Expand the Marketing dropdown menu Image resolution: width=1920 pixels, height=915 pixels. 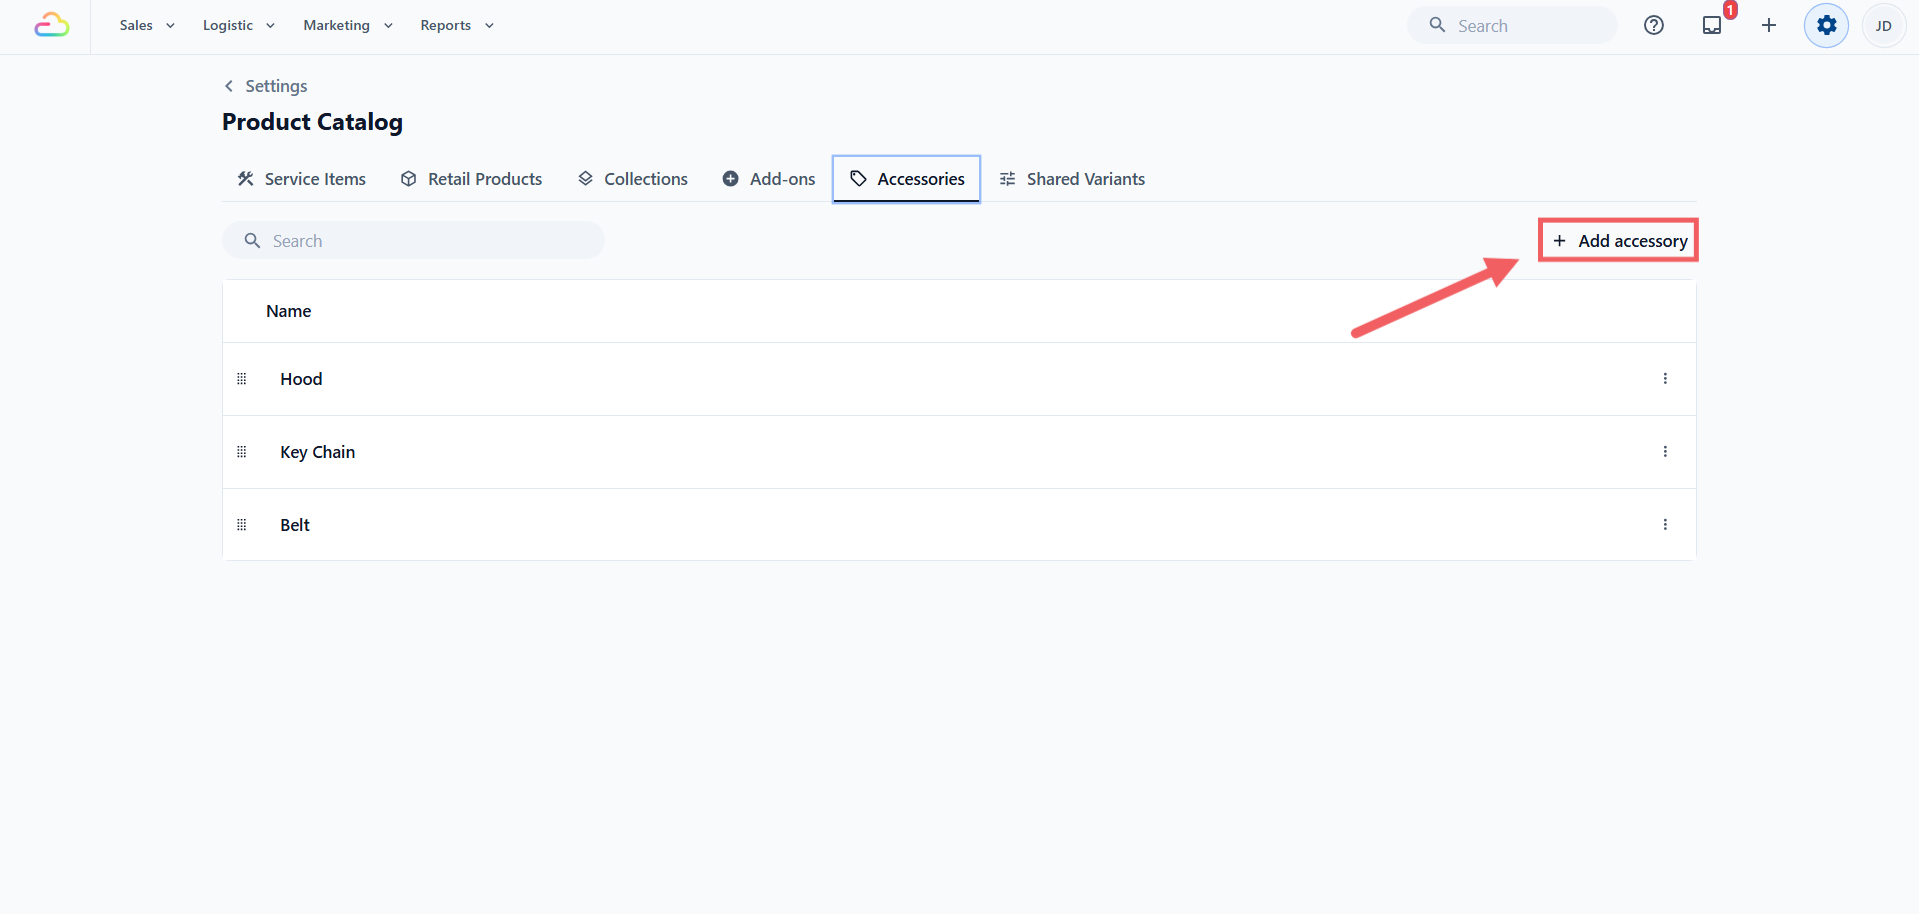[x=348, y=25]
